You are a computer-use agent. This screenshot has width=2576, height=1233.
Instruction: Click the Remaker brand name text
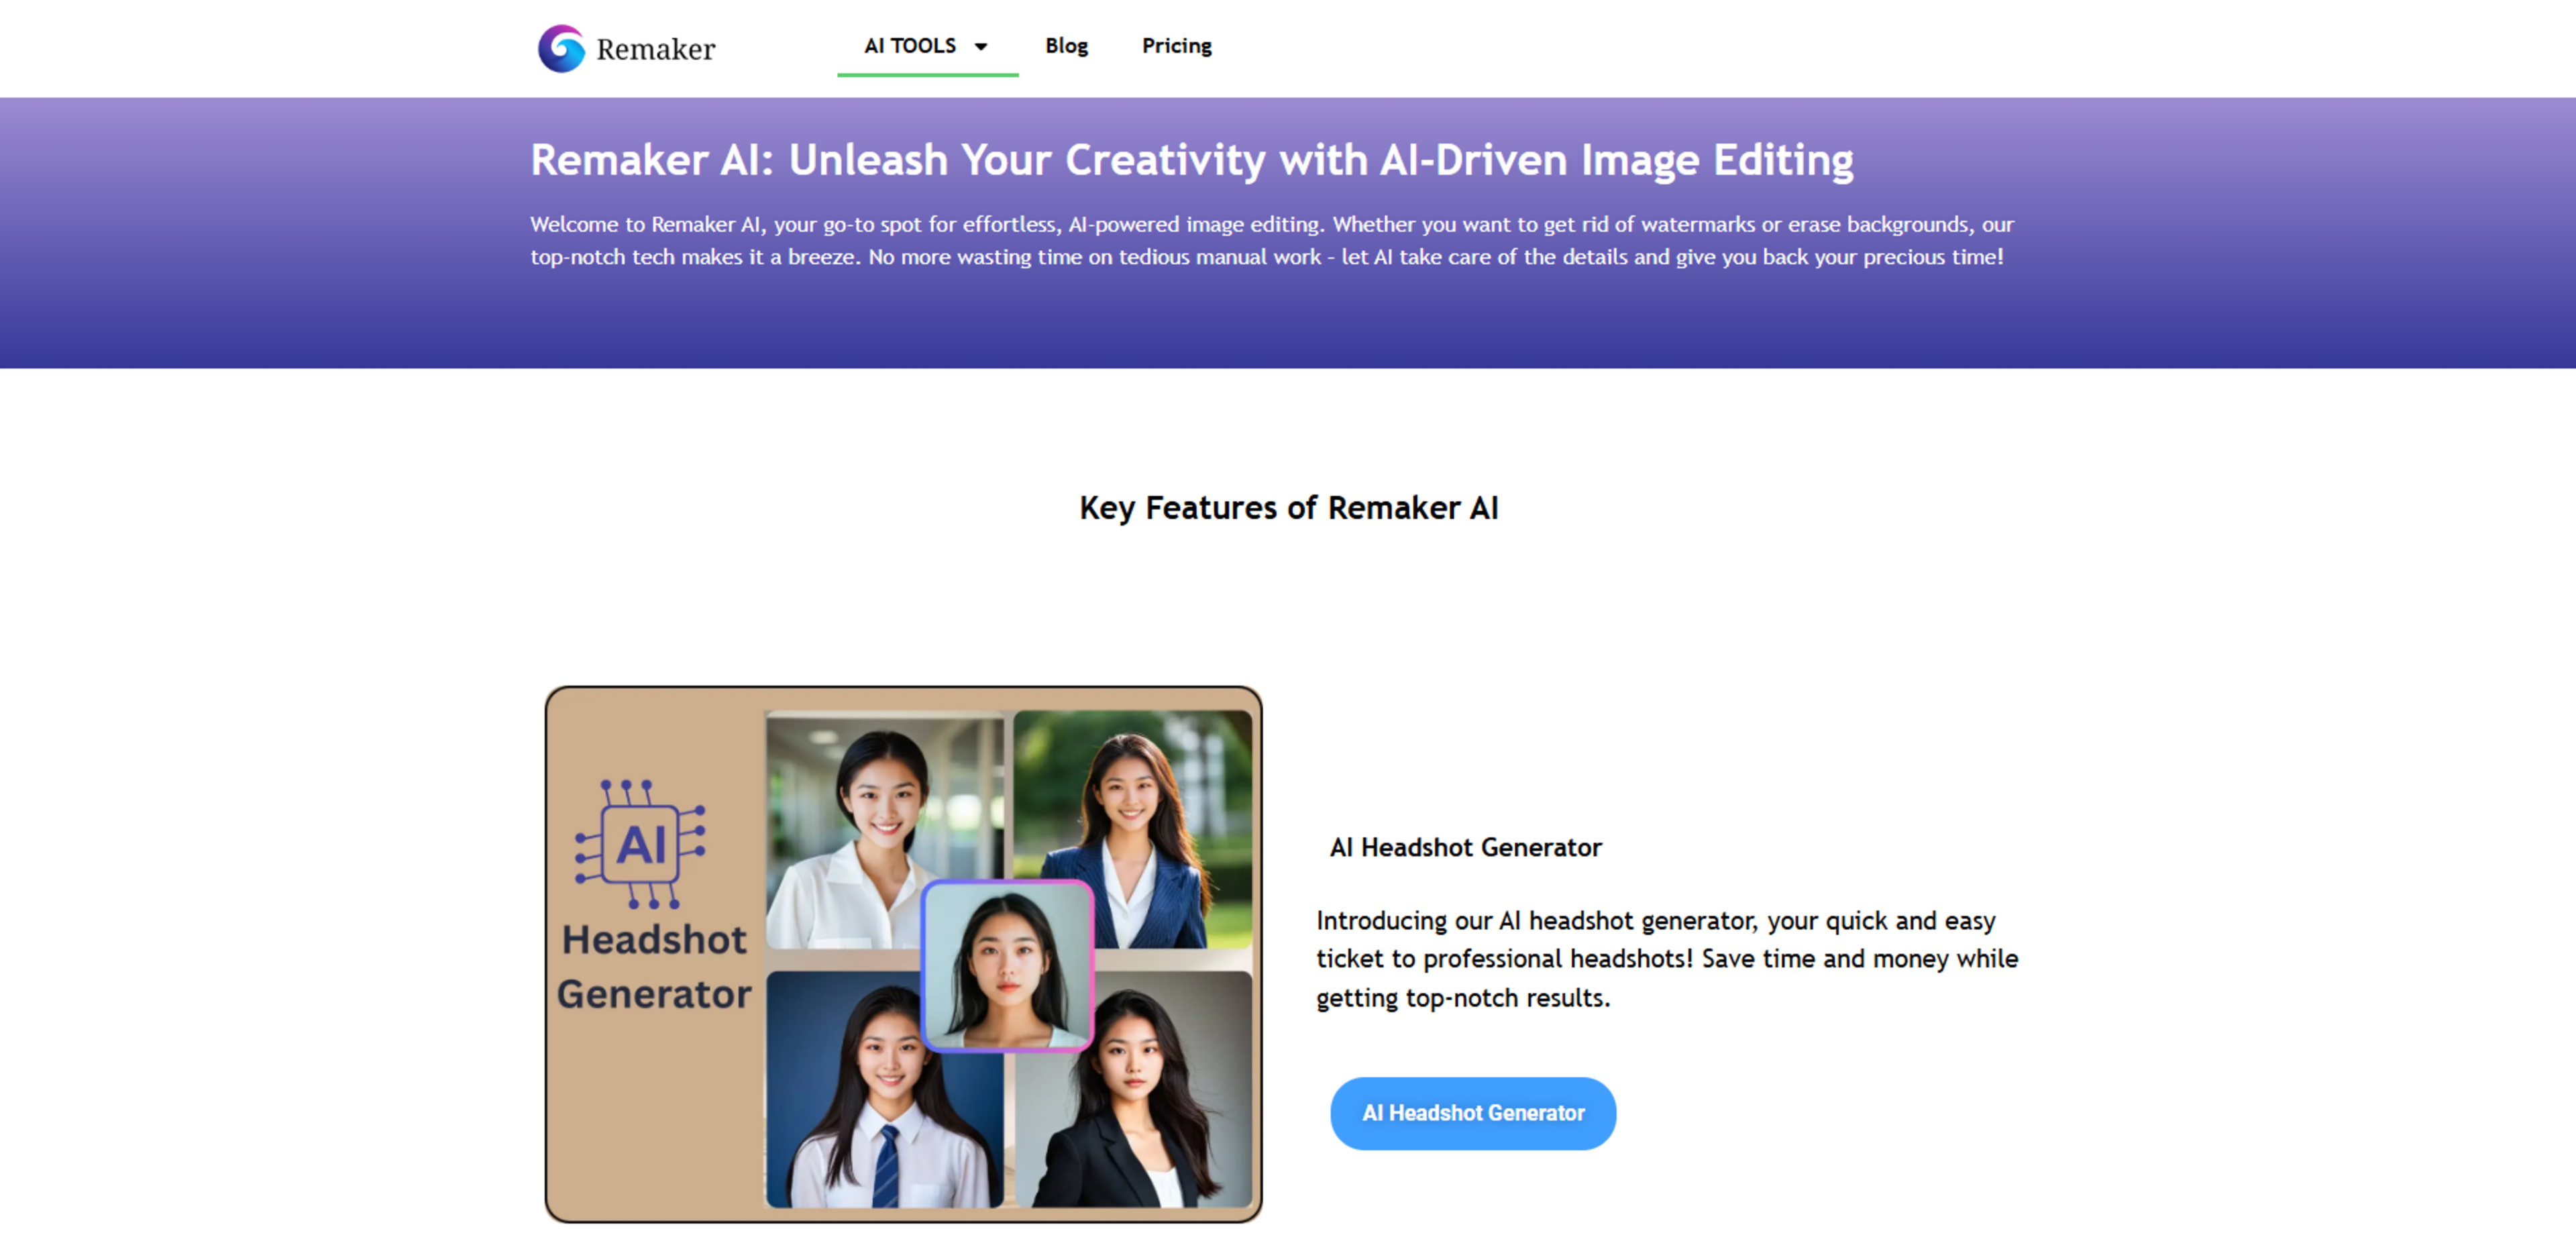click(x=655, y=49)
